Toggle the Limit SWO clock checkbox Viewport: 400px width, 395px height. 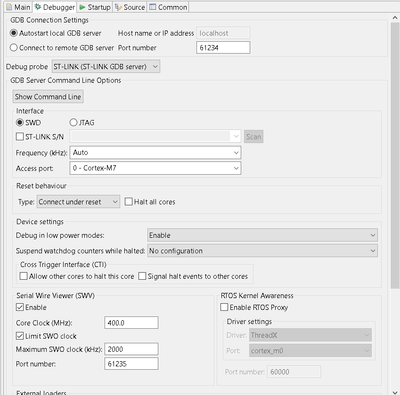point(20,336)
